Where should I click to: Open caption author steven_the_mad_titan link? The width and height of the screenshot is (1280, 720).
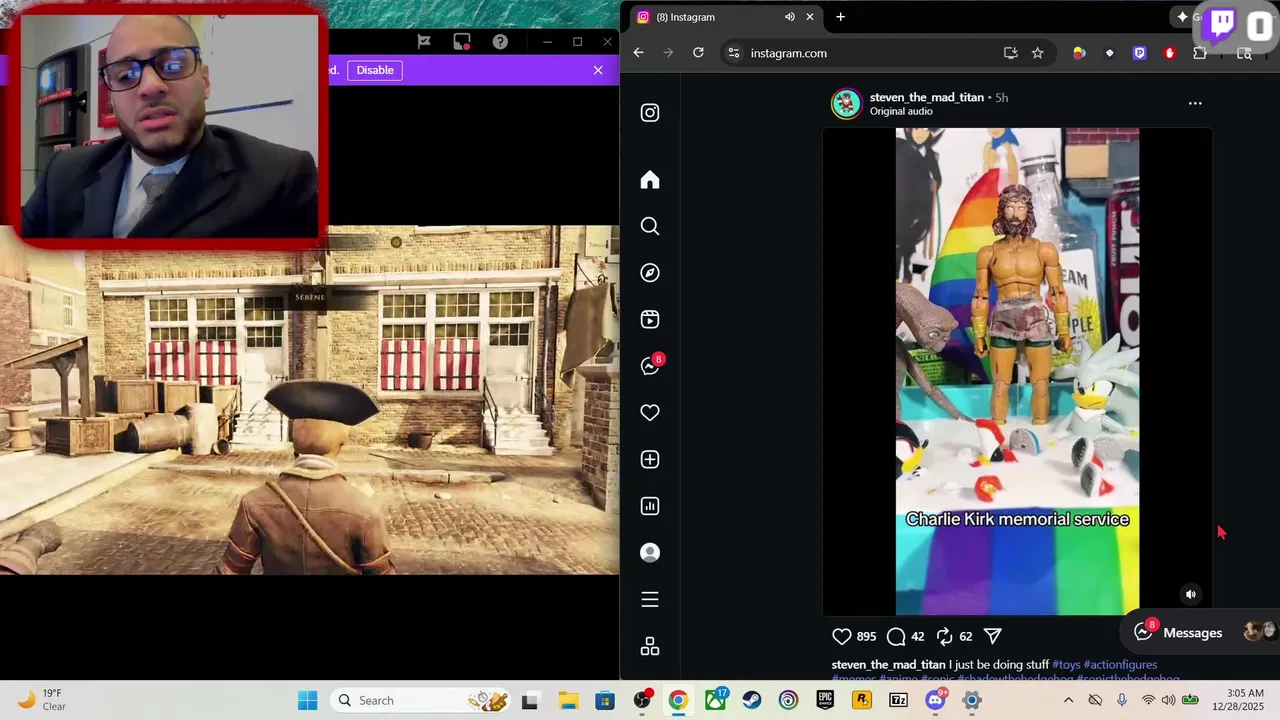[888, 664]
